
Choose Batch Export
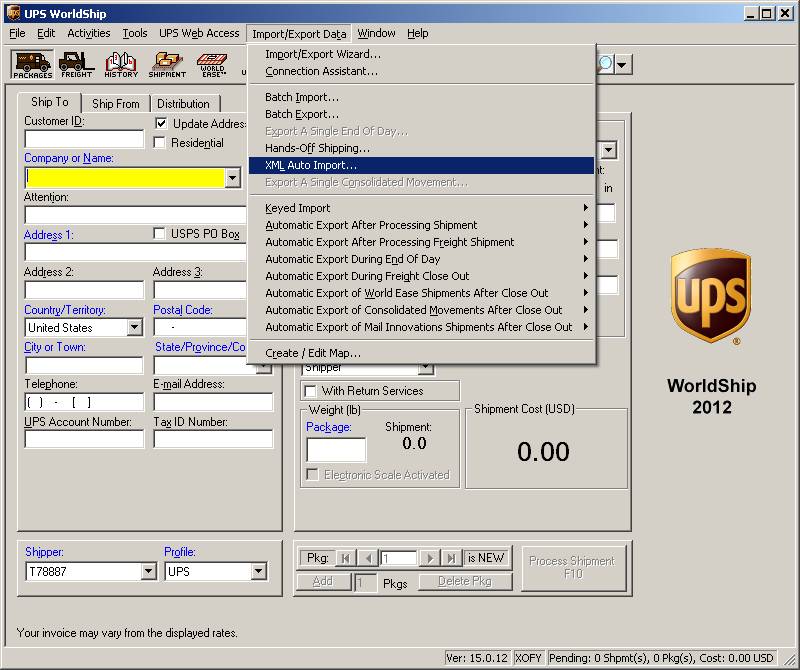[x=421, y=114]
